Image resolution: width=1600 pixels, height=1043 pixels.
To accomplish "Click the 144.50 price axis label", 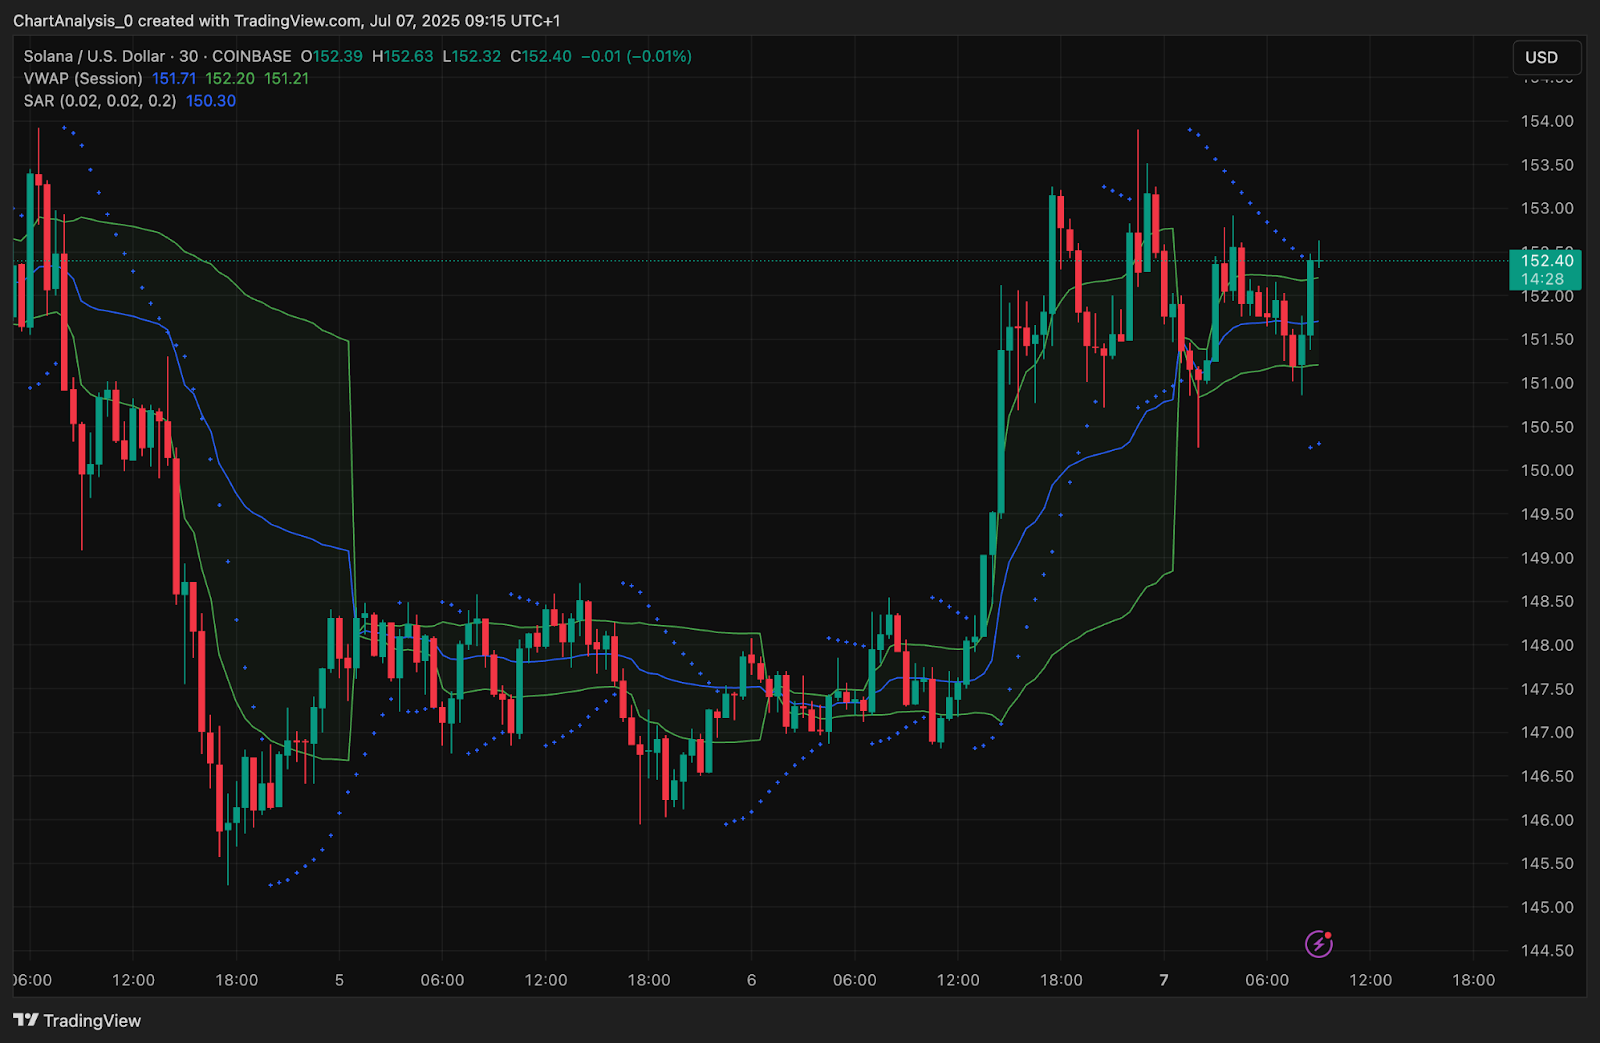I will click(1547, 951).
